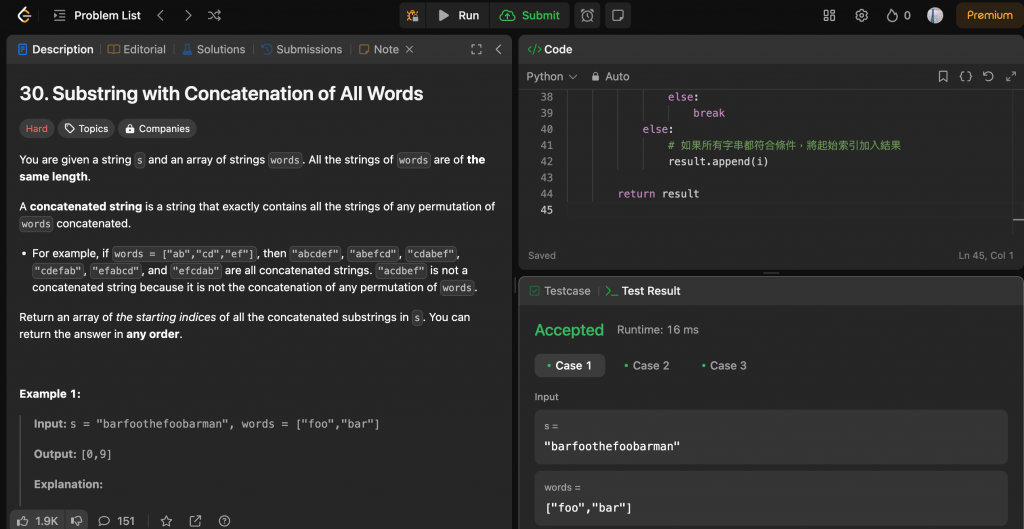This screenshot has width=1024, height=529.
Task: Open the notes sticky icon
Action: pos(618,15)
